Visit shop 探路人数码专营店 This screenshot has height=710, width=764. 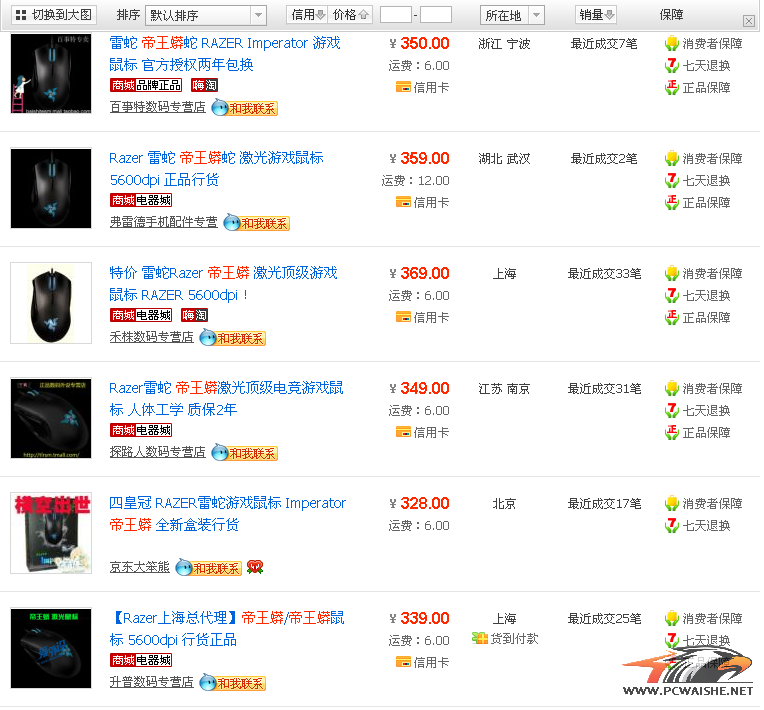[157, 452]
